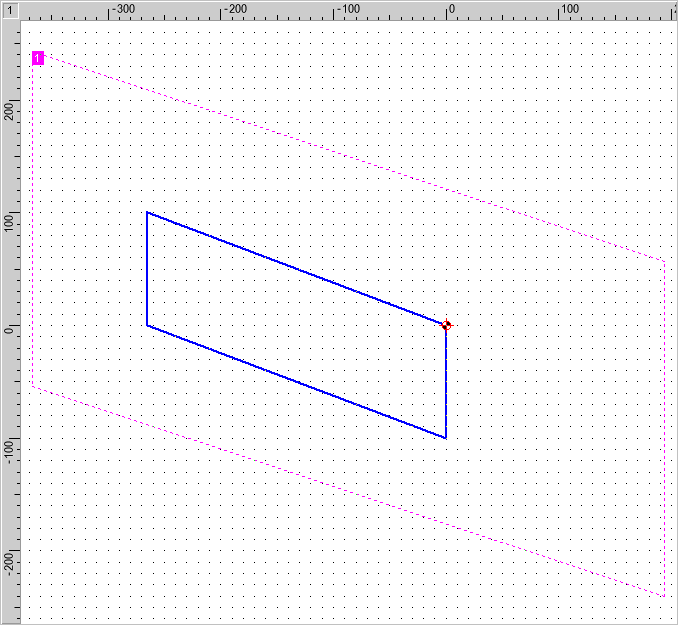Select the bottom-right corner of the blue parallelogram

(446, 438)
